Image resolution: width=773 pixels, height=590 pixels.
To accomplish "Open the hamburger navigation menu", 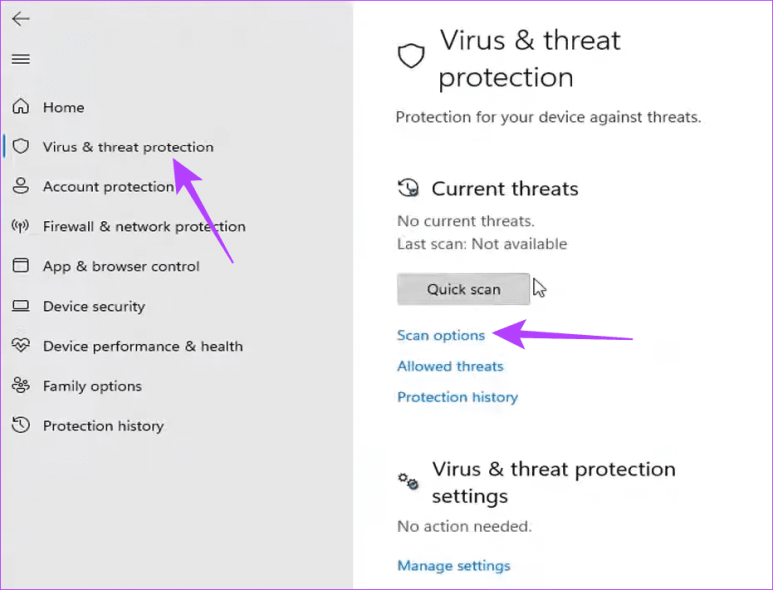I will pos(20,59).
